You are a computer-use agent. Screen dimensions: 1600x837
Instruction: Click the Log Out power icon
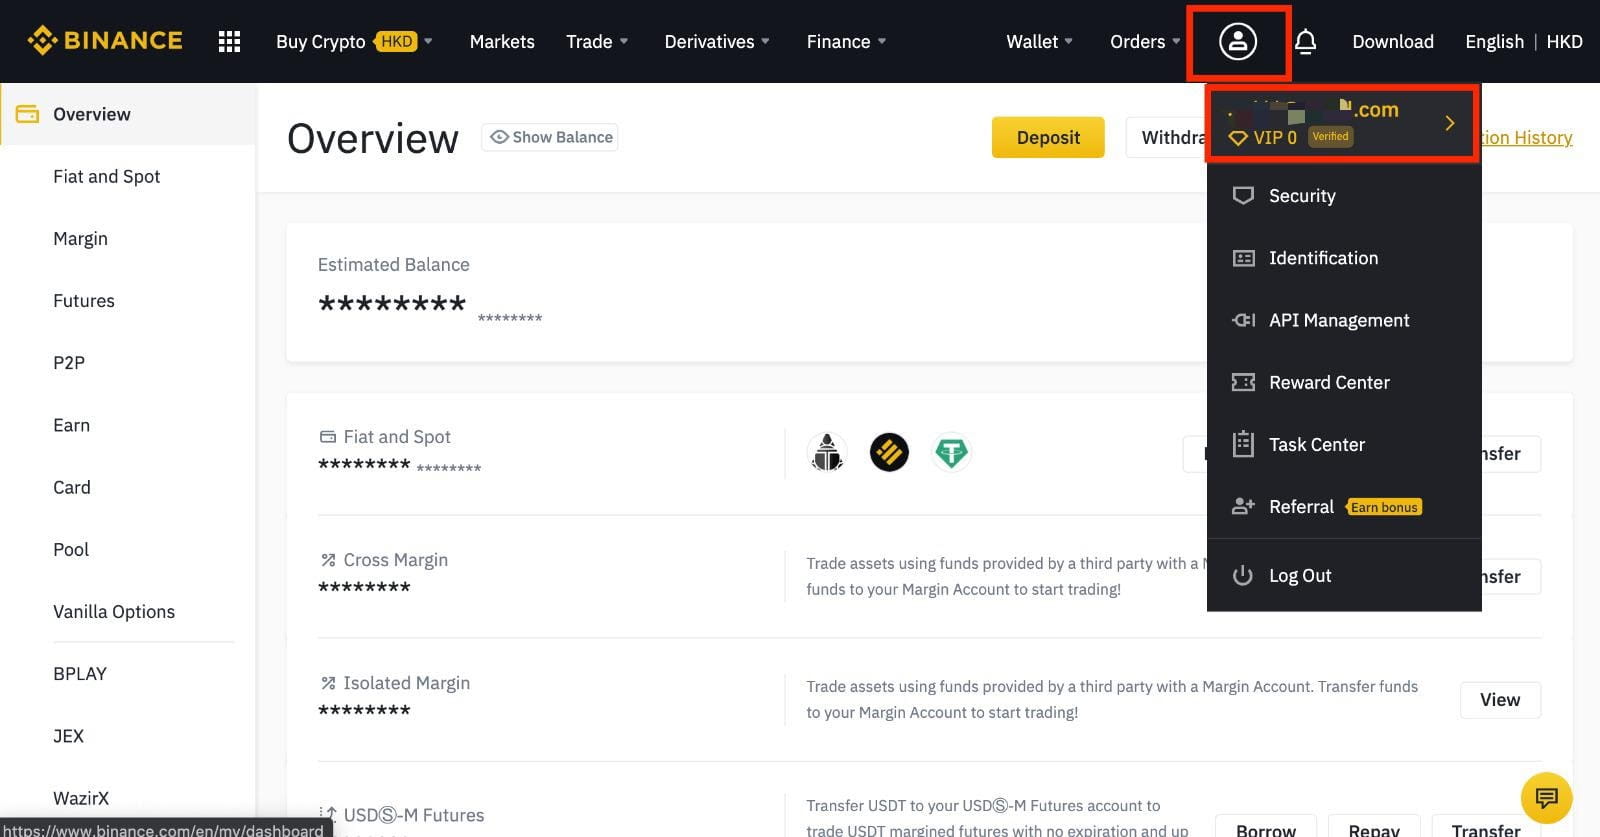pos(1243,575)
